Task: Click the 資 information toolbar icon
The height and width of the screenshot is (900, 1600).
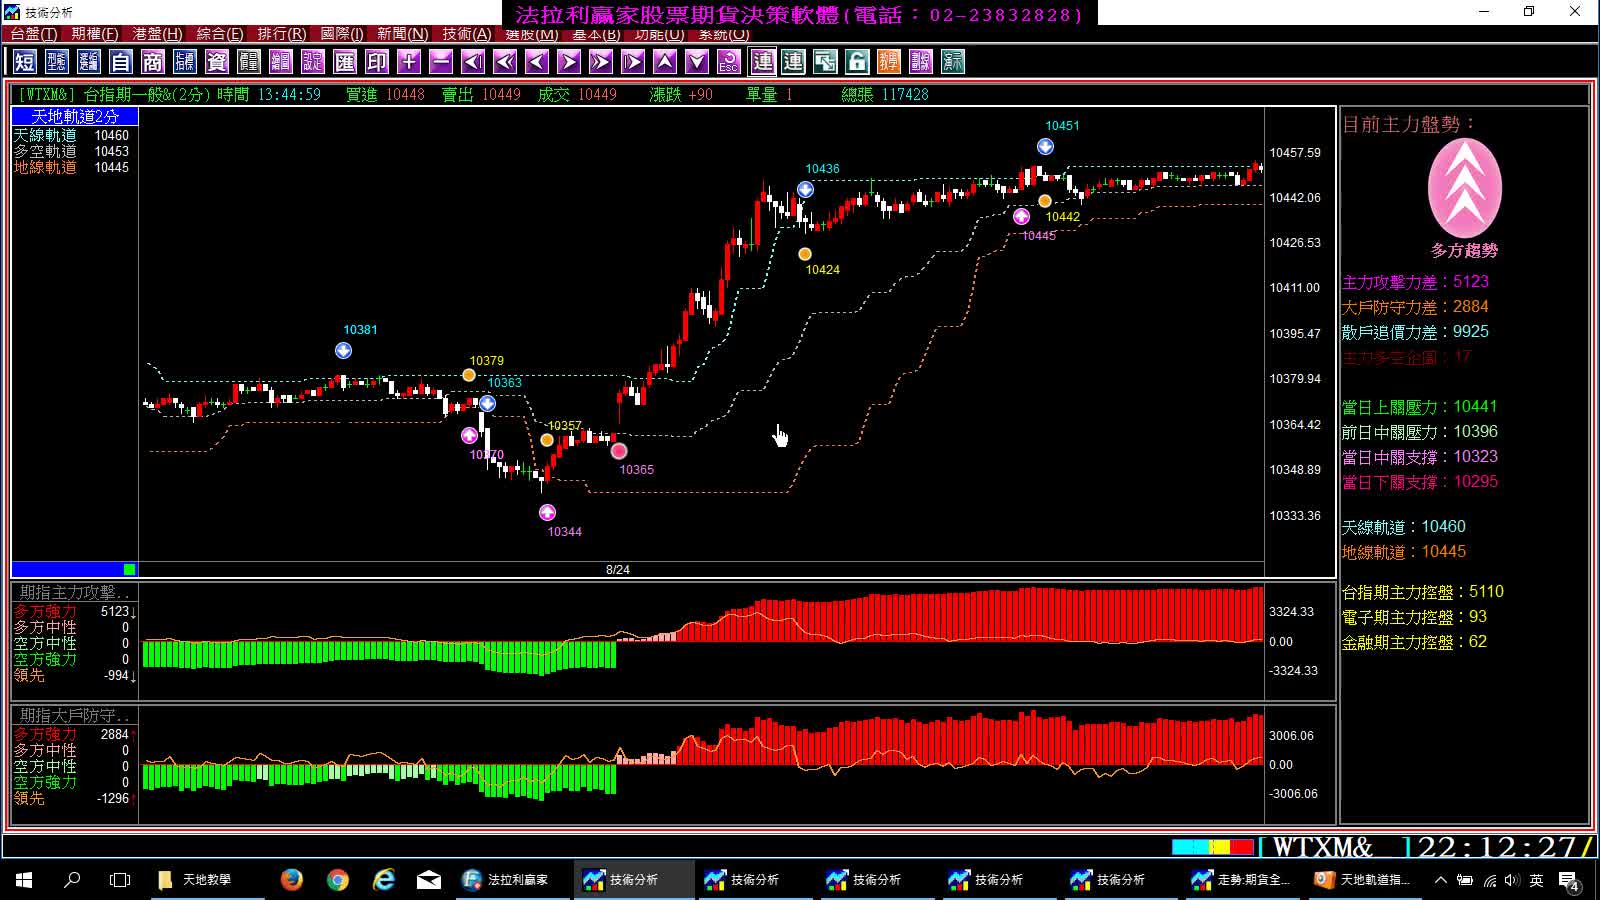Action: 217,62
